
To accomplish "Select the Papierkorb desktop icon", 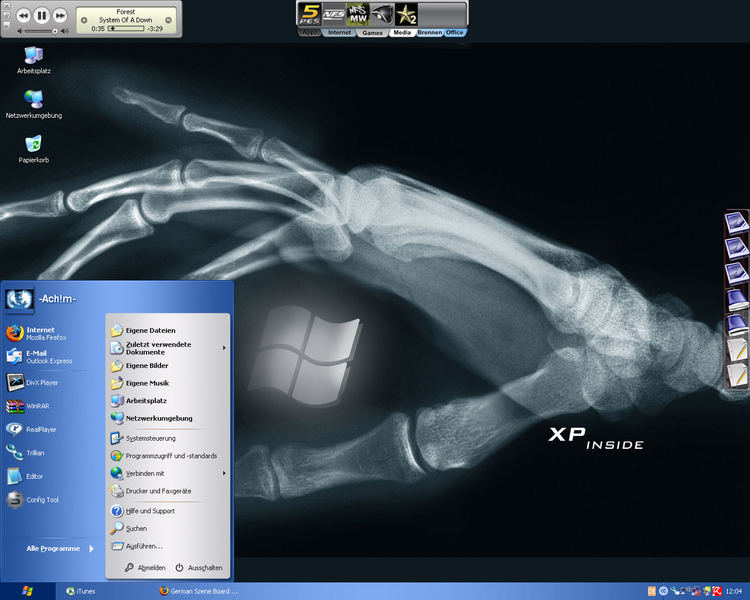I will point(33,149).
